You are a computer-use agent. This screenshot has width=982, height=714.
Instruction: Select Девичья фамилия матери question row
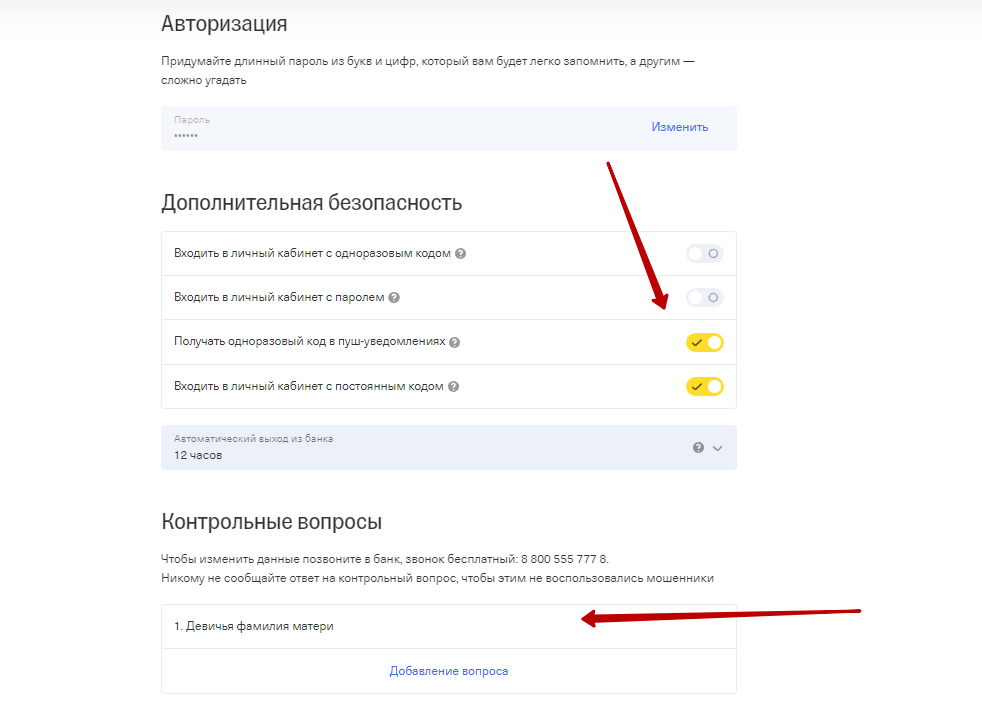click(254, 626)
